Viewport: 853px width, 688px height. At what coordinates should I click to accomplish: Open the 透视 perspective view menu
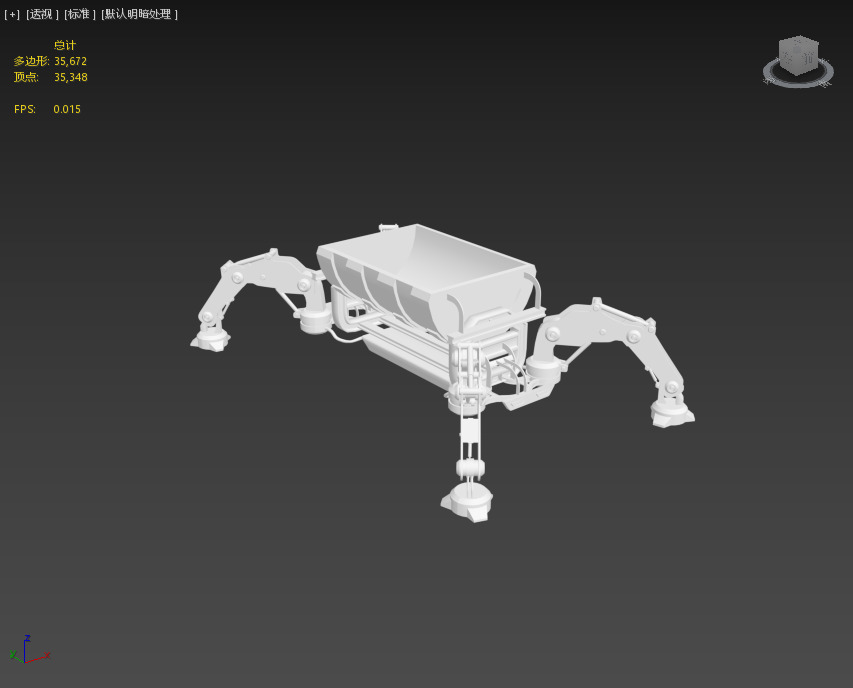pos(42,15)
